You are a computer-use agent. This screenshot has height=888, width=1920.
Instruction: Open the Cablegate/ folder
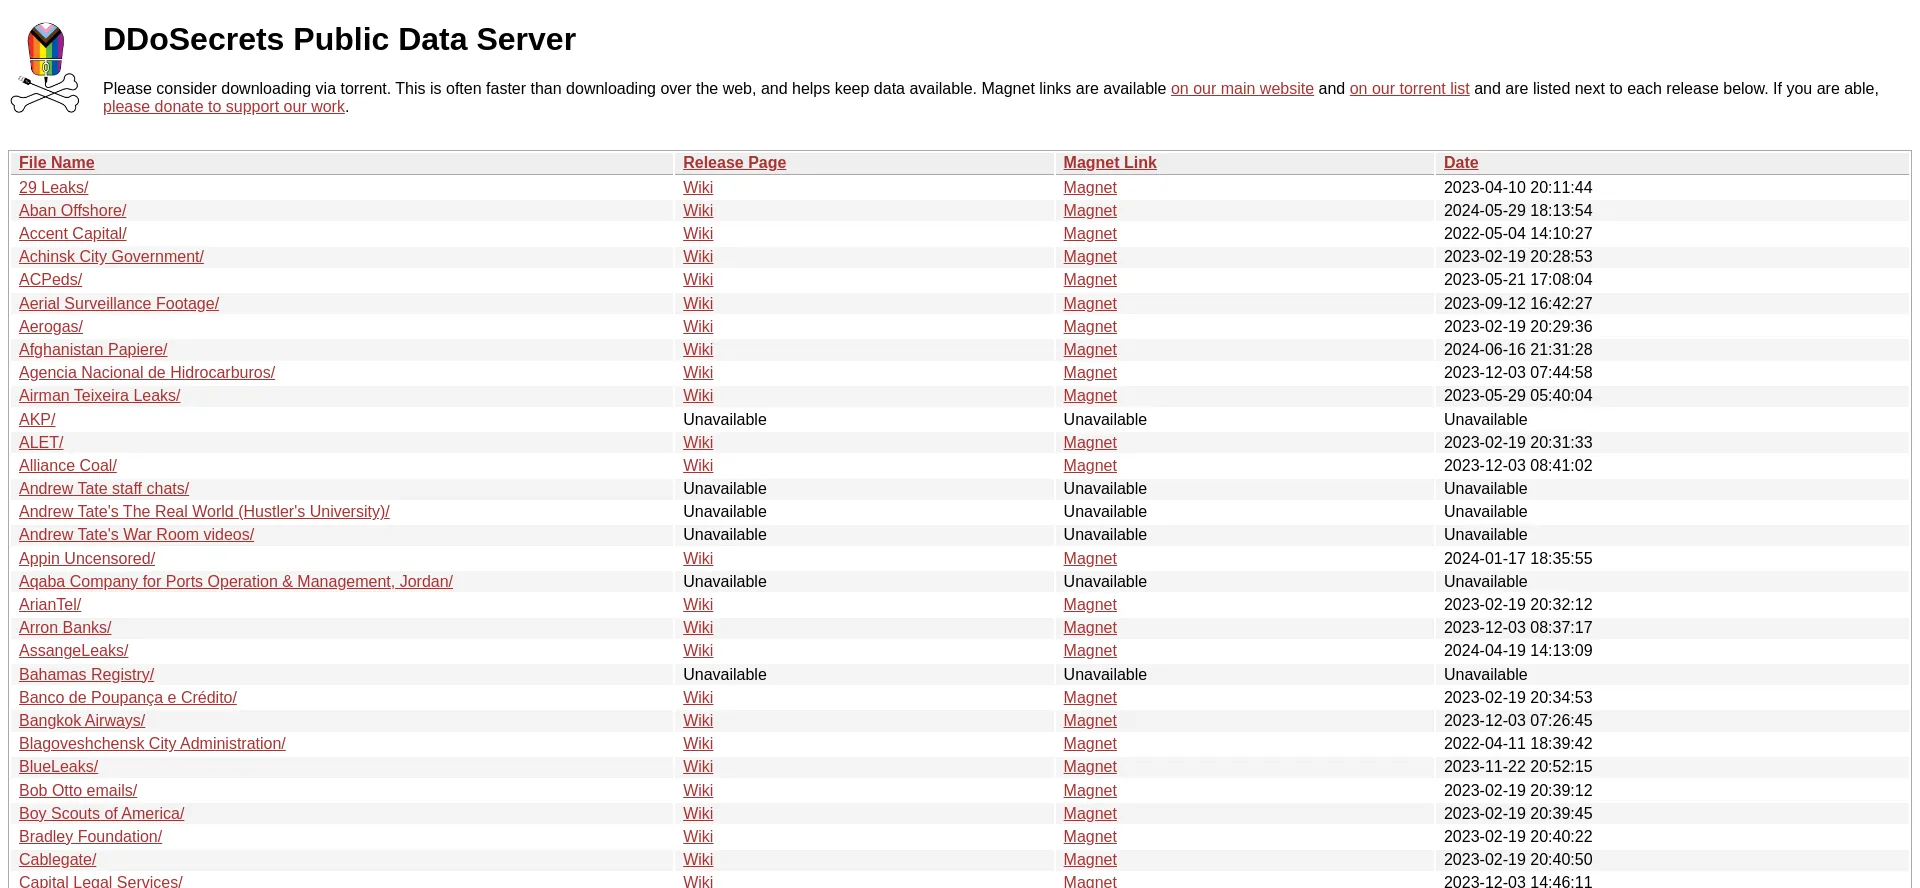click(x=57, y=859)
